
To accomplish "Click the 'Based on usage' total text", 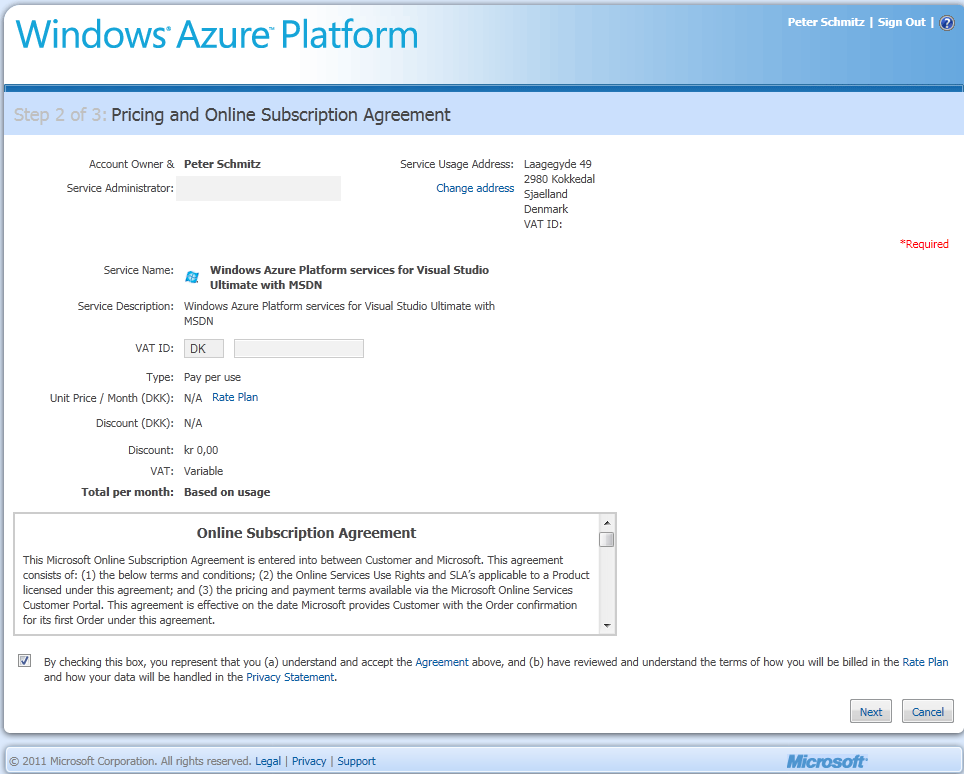I will [227, 492].
